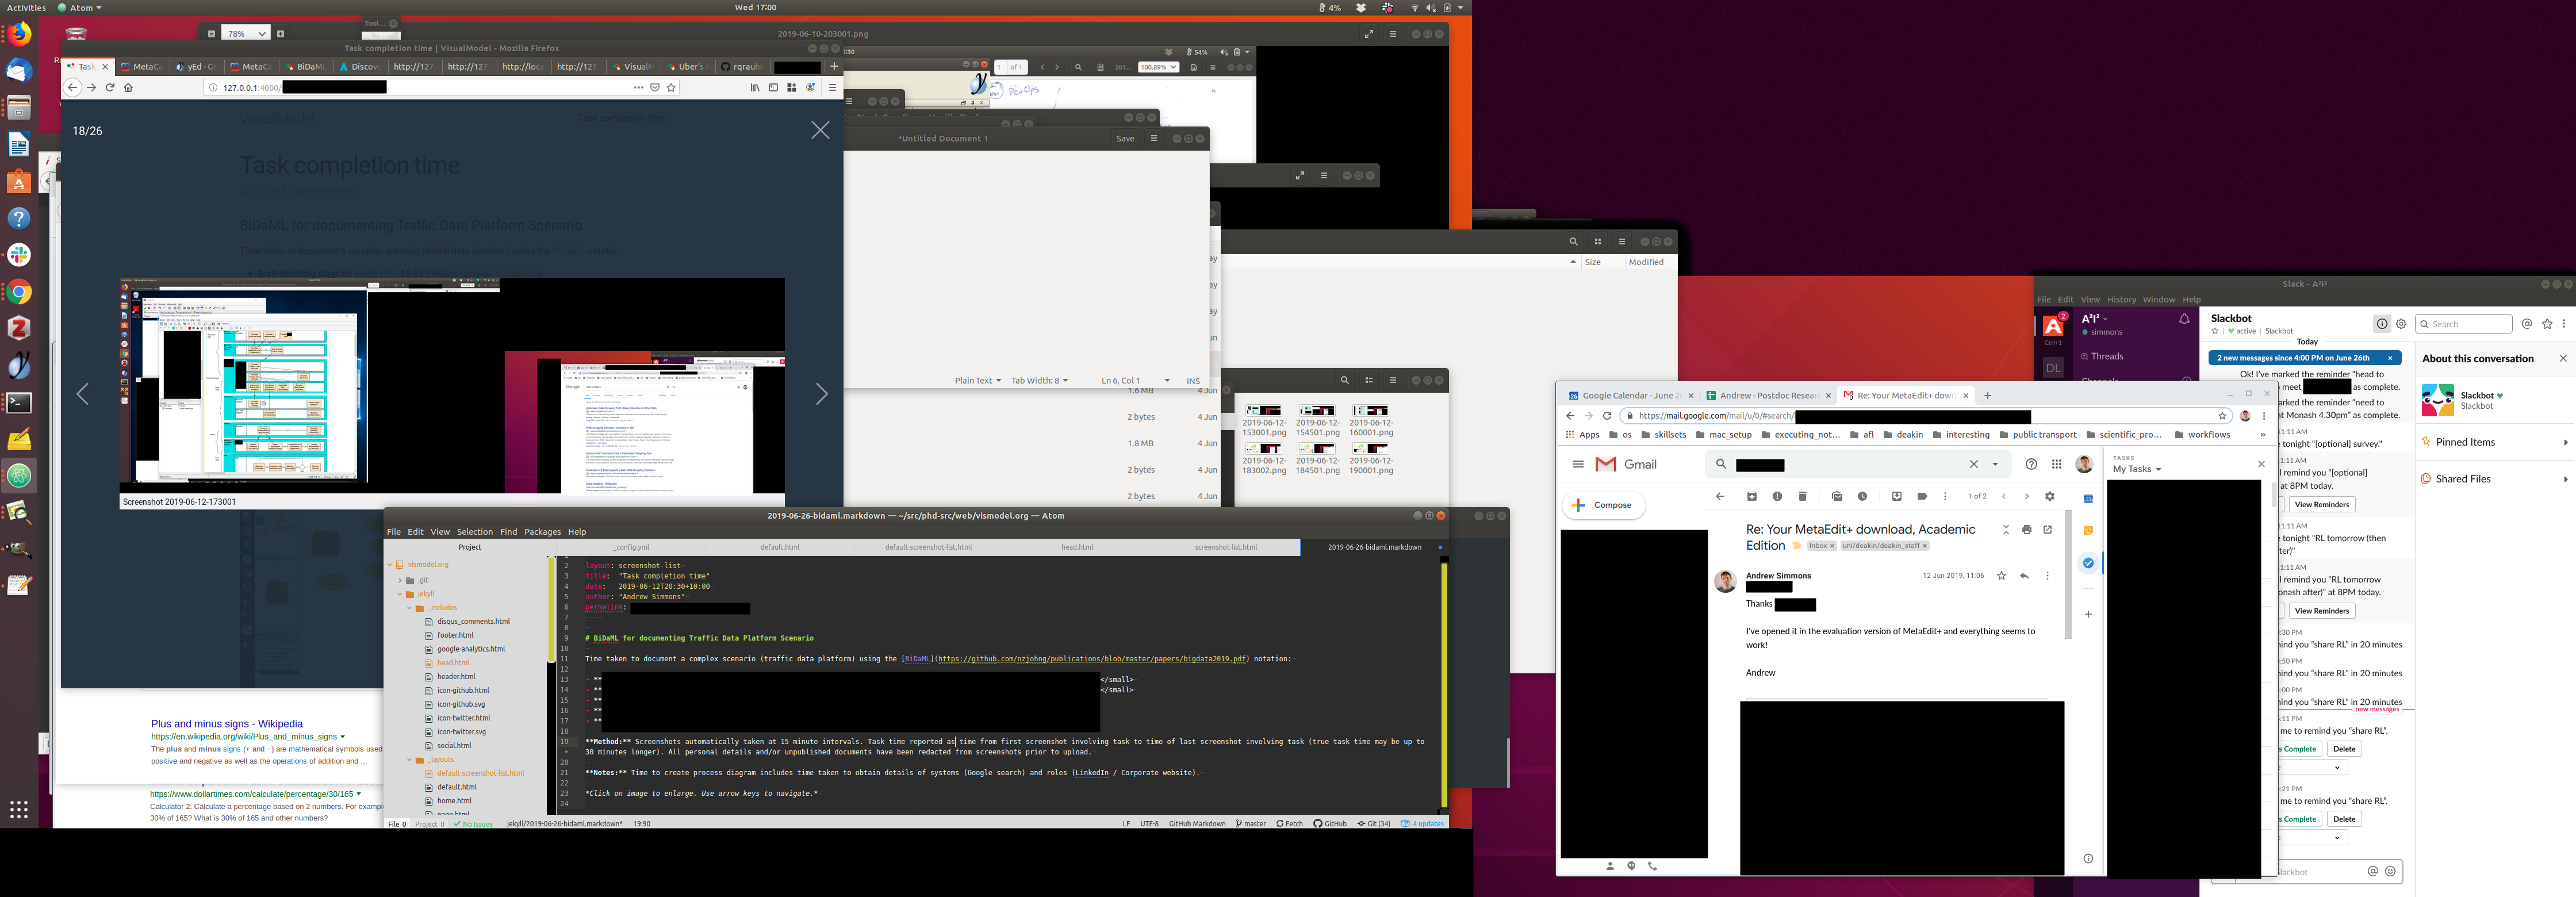Screen dimensions: 2576x897
Task: Click the Gmail delete trash icon
Action: tap(1802, 497)
